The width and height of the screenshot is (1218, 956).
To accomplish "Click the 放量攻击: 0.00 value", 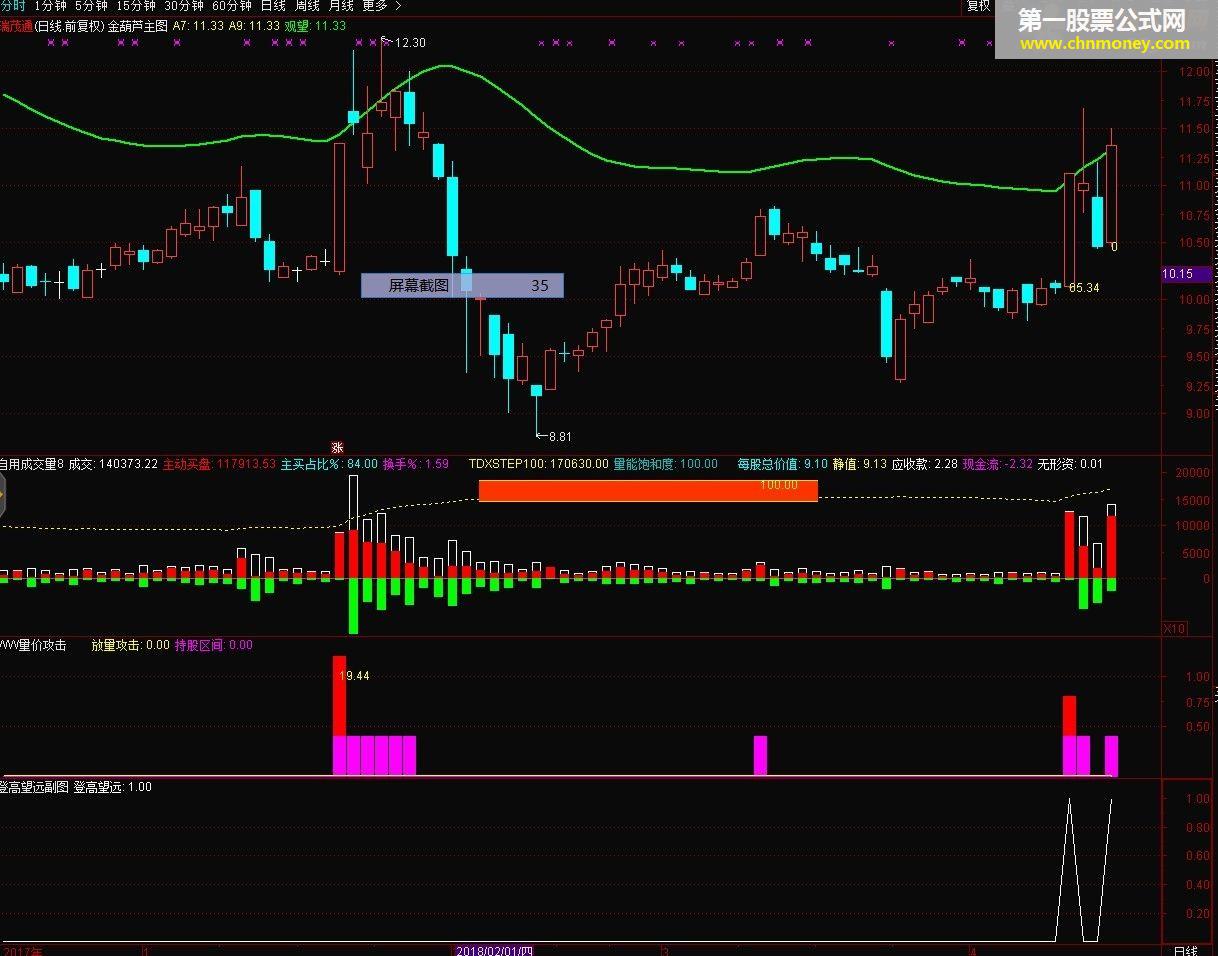I will (130, 645).
